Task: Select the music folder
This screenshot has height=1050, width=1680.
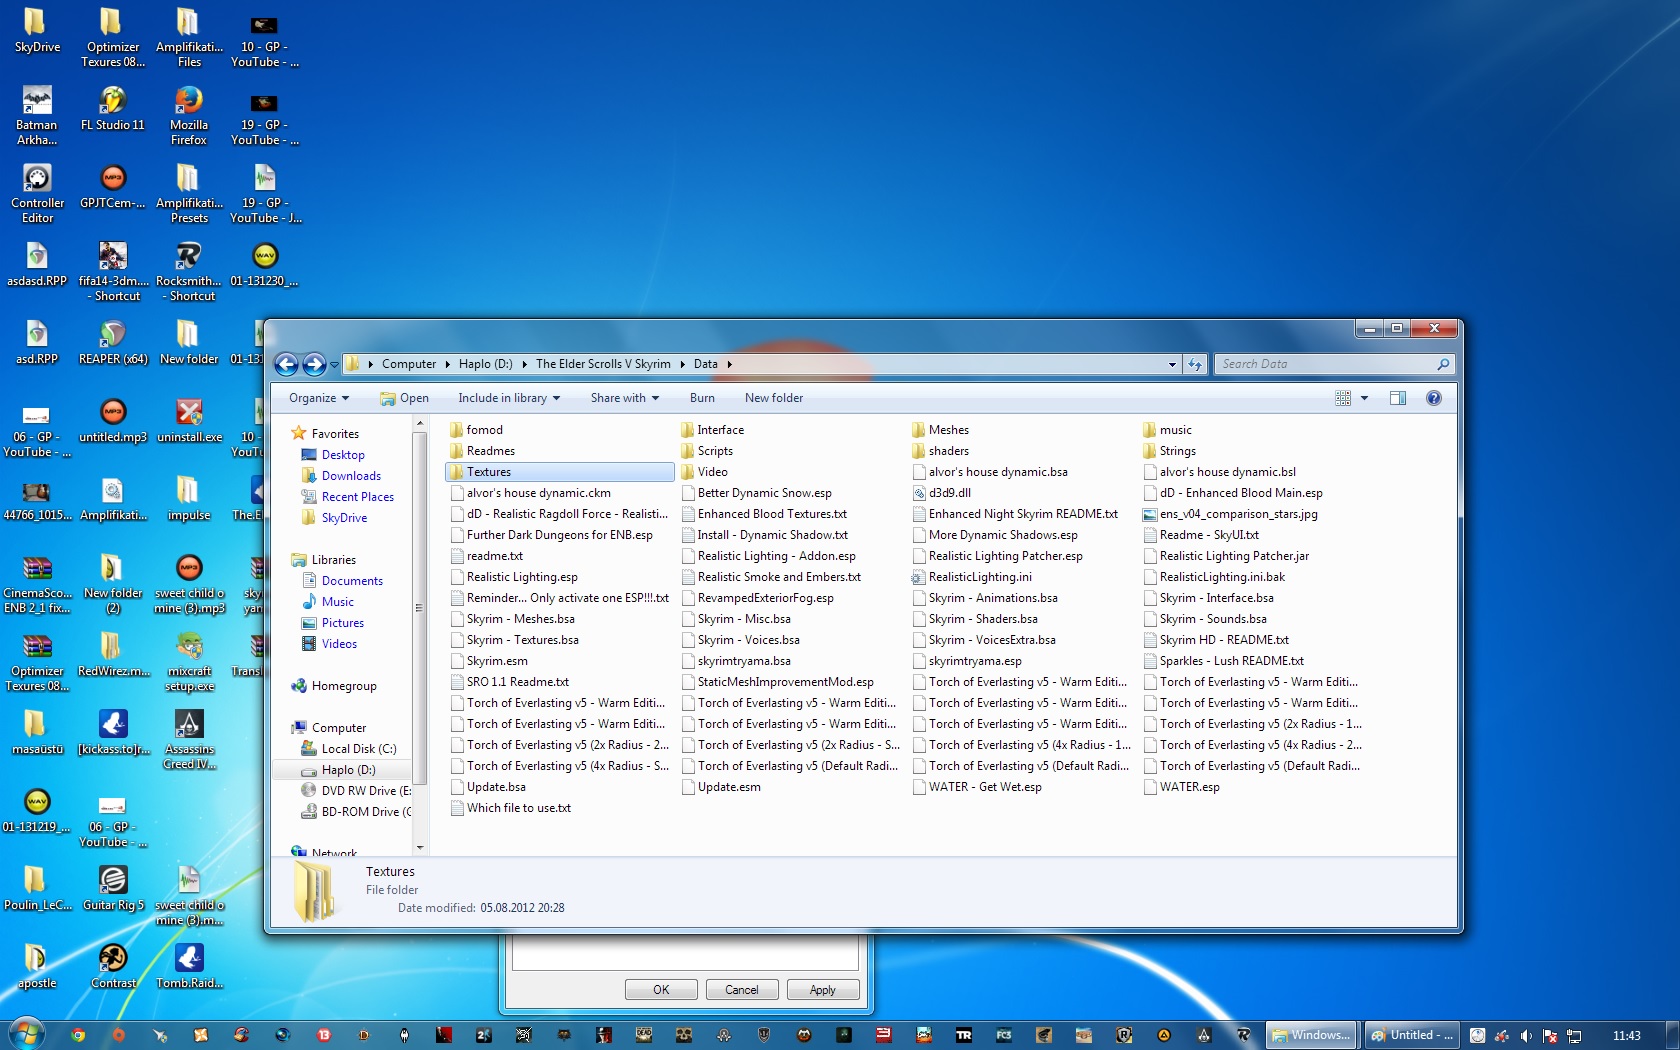Action: (x=1176, y=430)
